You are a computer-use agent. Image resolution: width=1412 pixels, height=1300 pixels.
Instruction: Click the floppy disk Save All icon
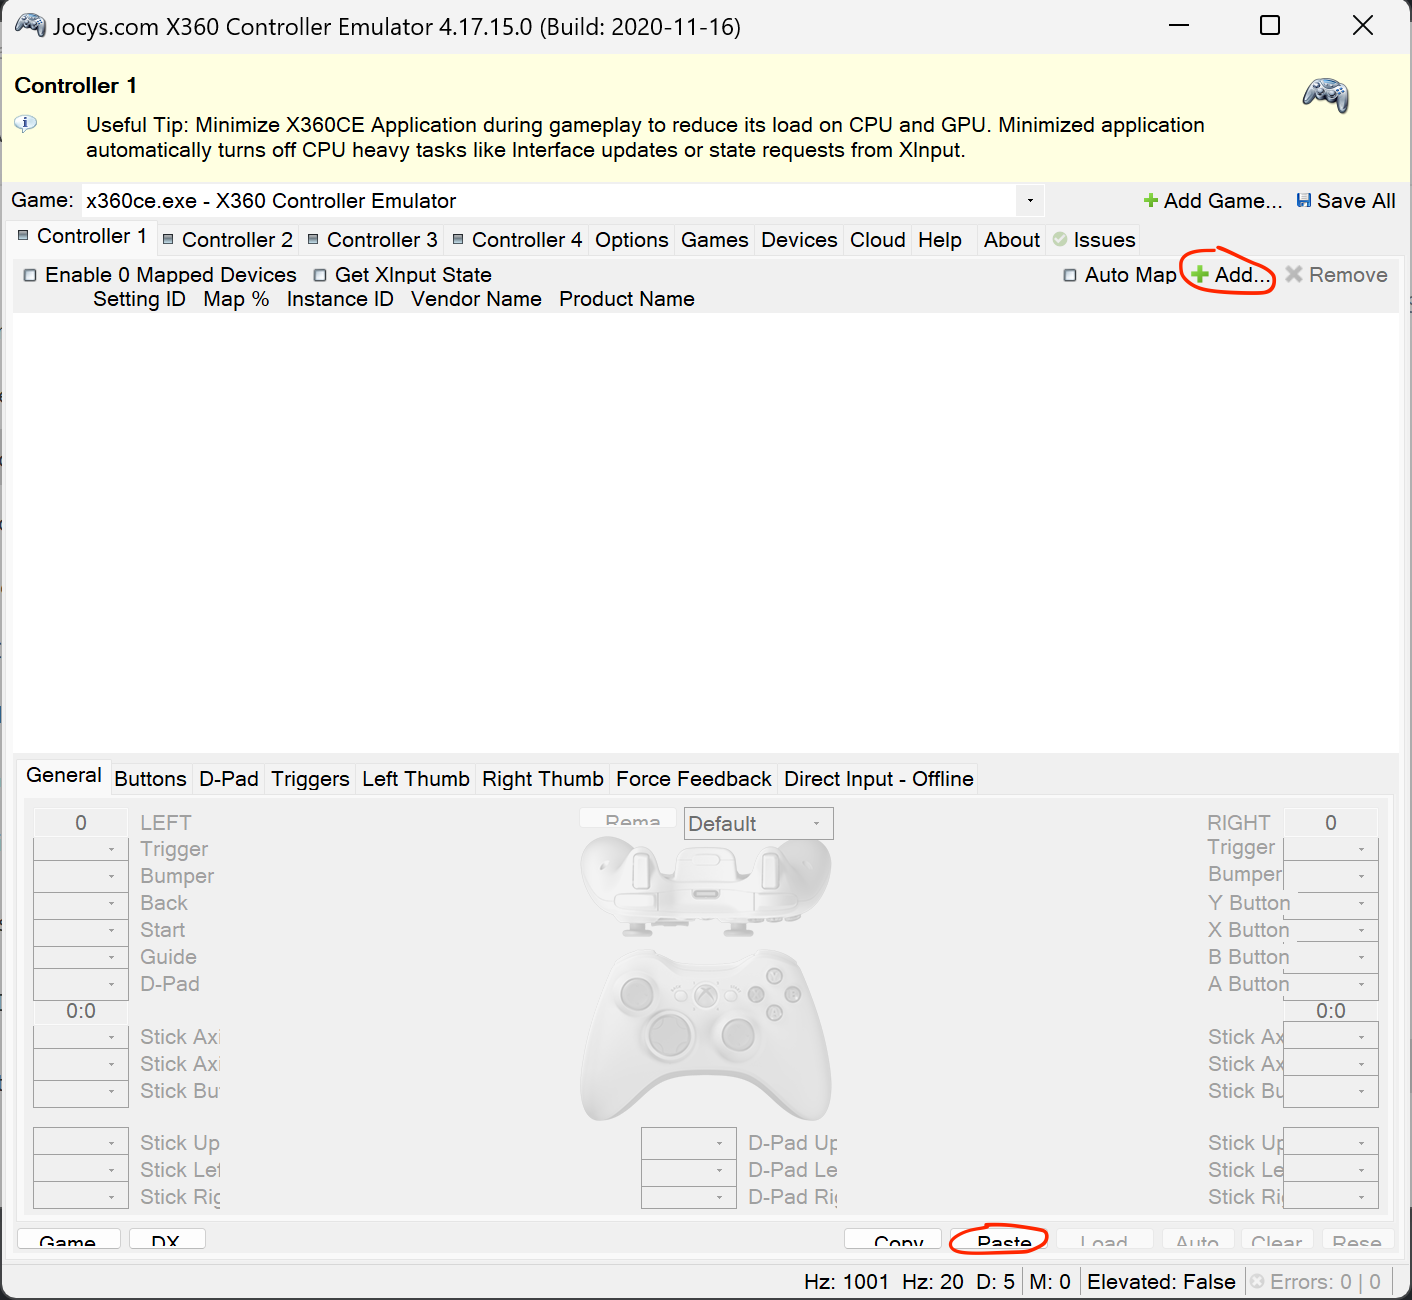tap(1305, 200)
